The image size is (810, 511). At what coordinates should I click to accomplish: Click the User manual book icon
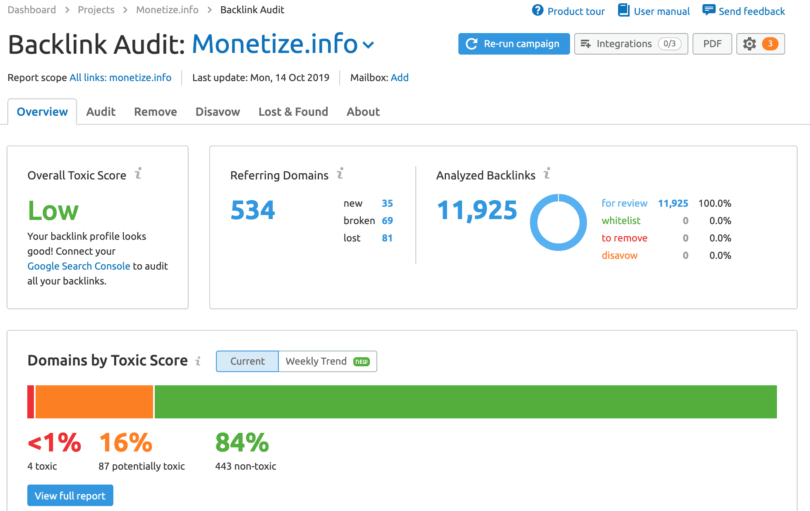(x=624, y=10)
